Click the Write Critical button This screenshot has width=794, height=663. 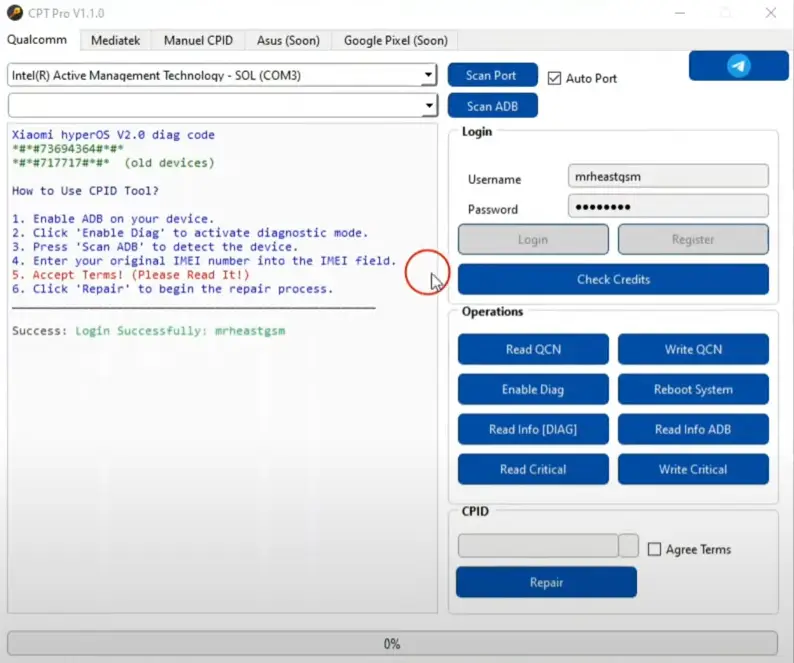(x=693, y=469)
